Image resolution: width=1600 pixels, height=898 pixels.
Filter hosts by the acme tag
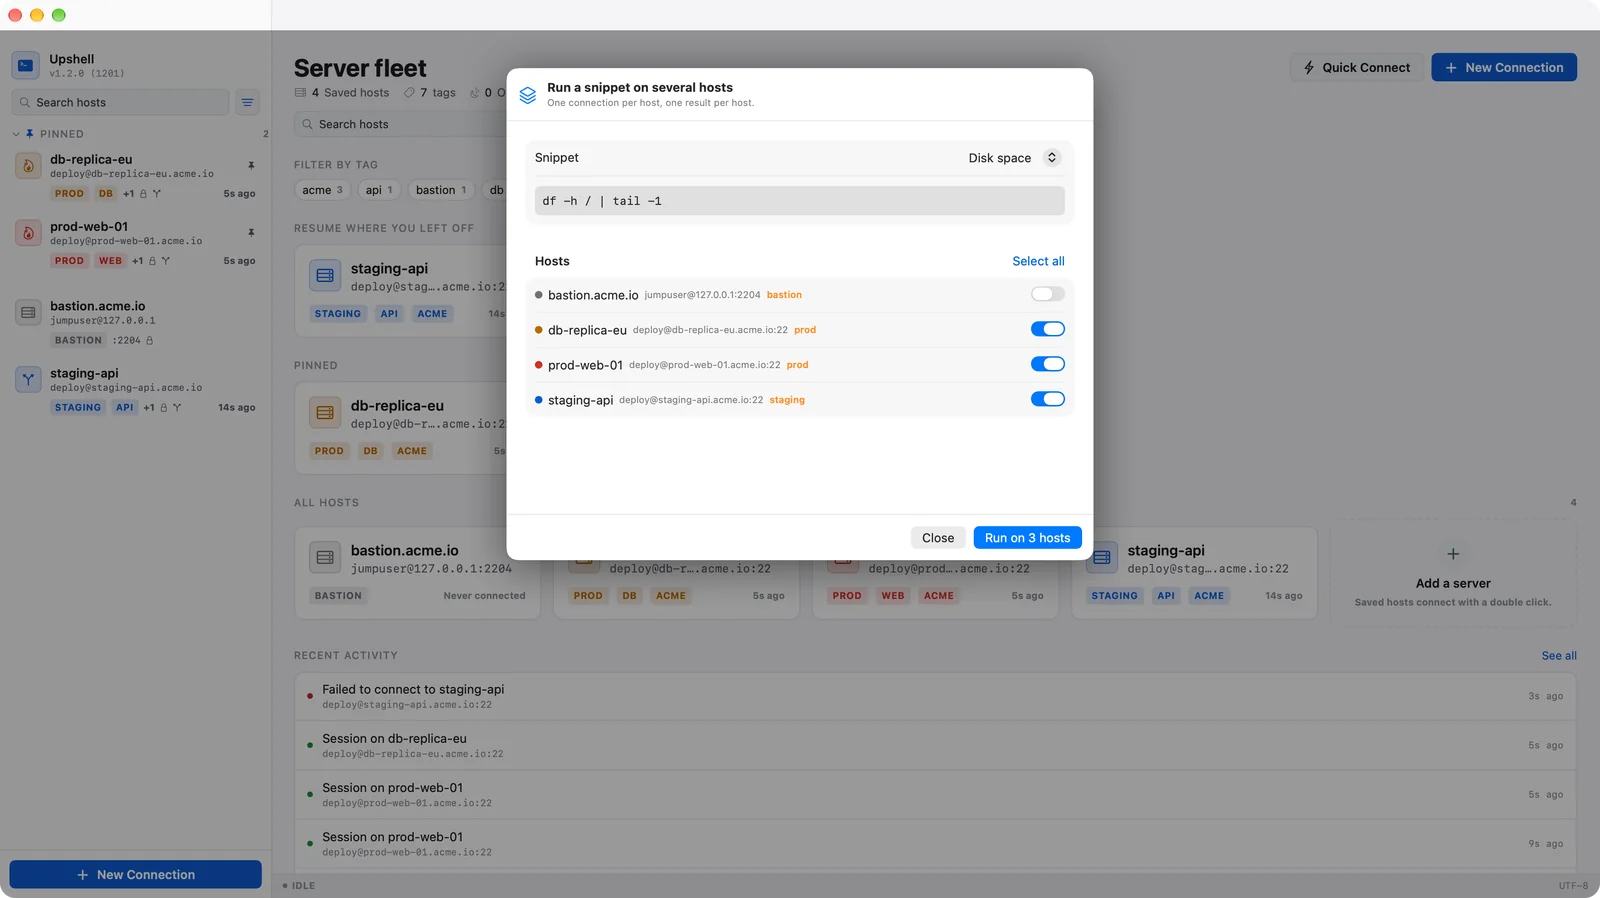click(322, 190)
